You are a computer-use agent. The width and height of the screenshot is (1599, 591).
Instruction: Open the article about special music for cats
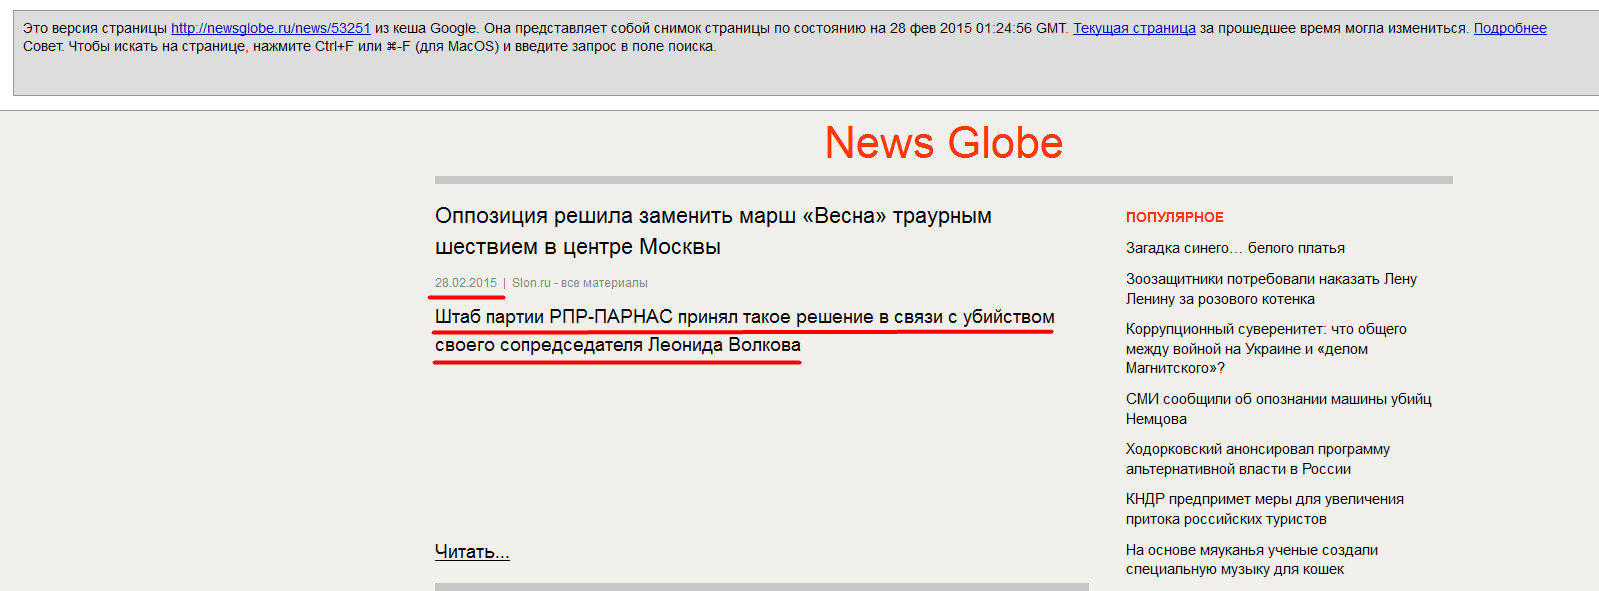1251,559
